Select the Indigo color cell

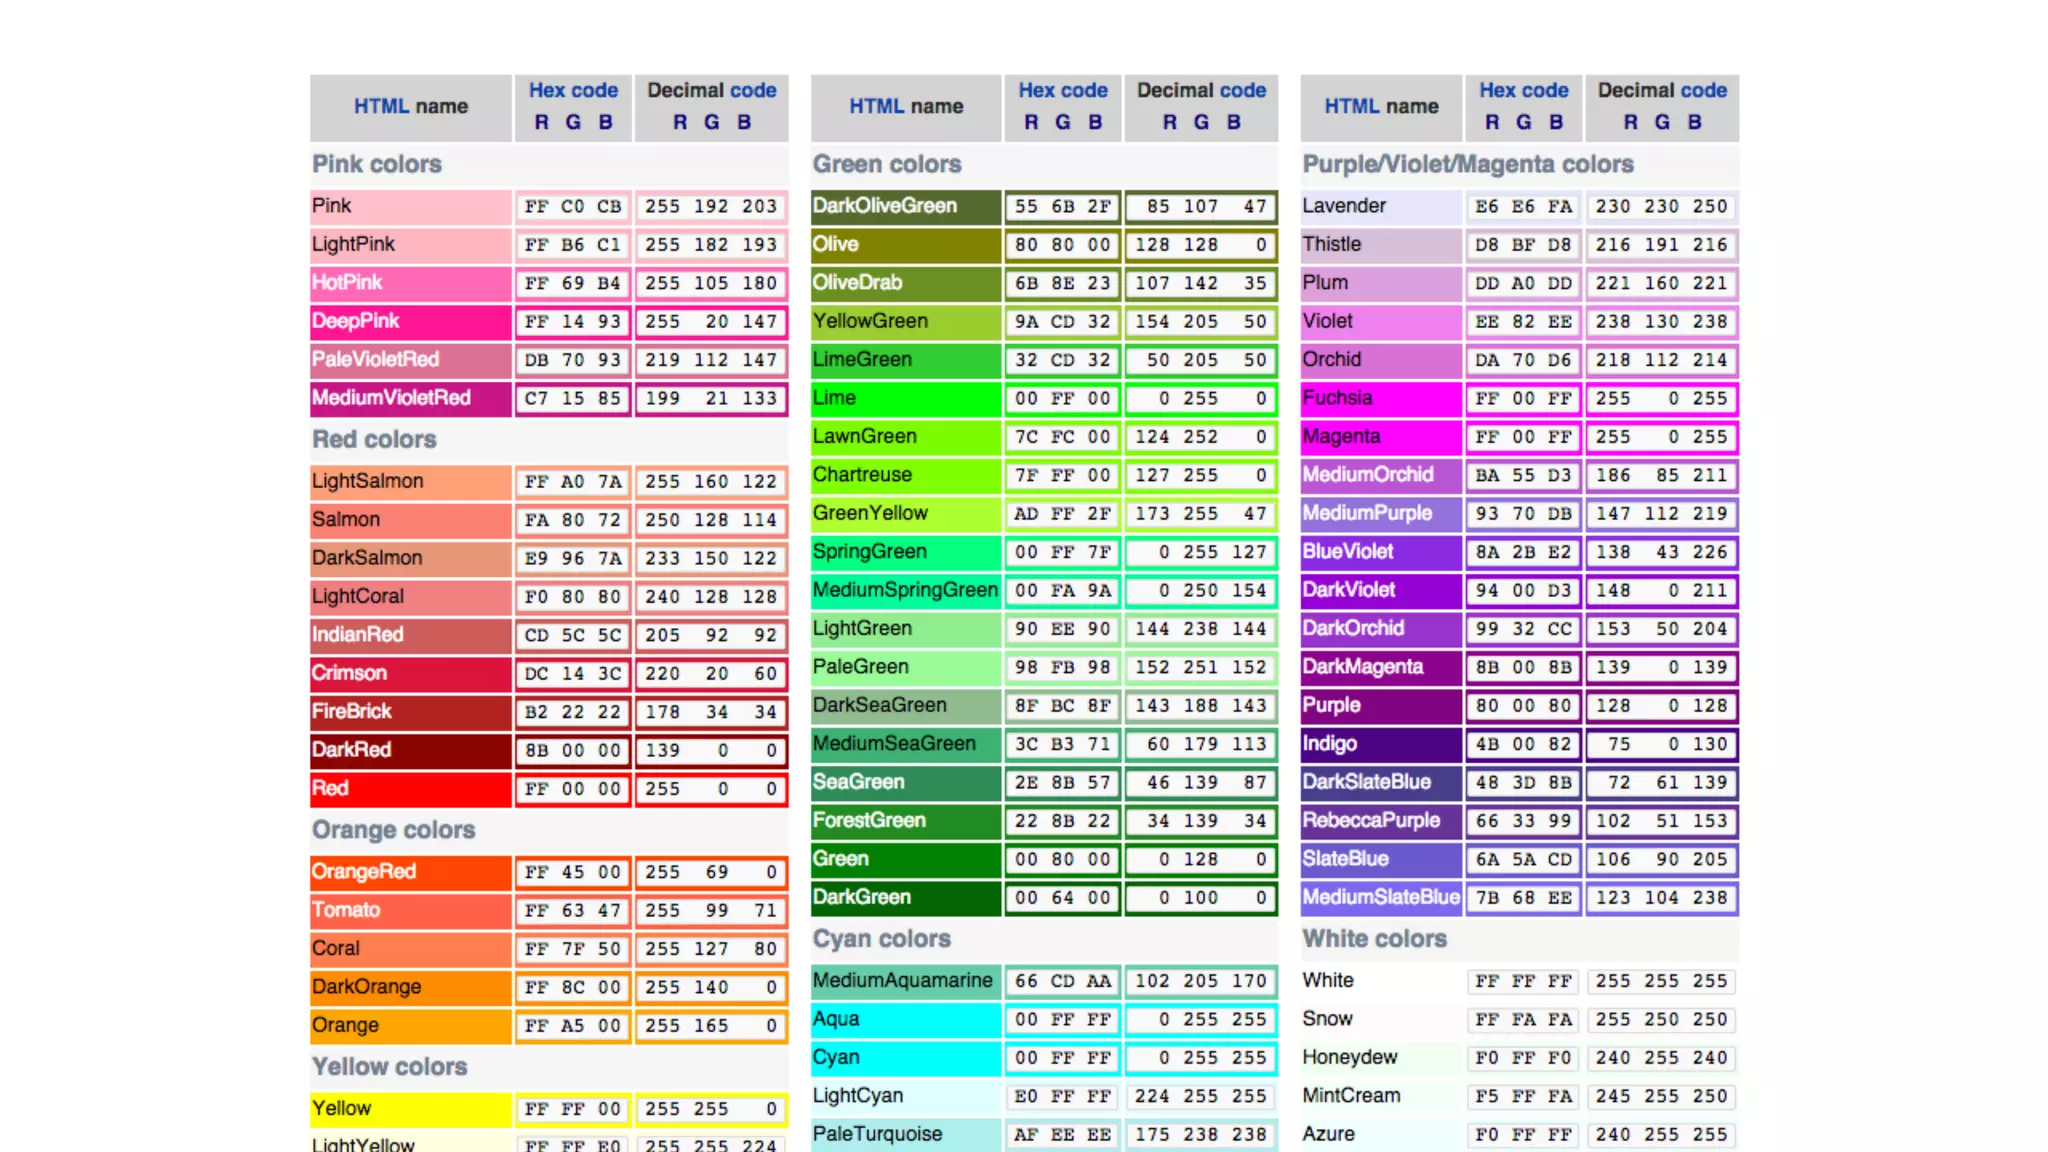pos(1380,744)
